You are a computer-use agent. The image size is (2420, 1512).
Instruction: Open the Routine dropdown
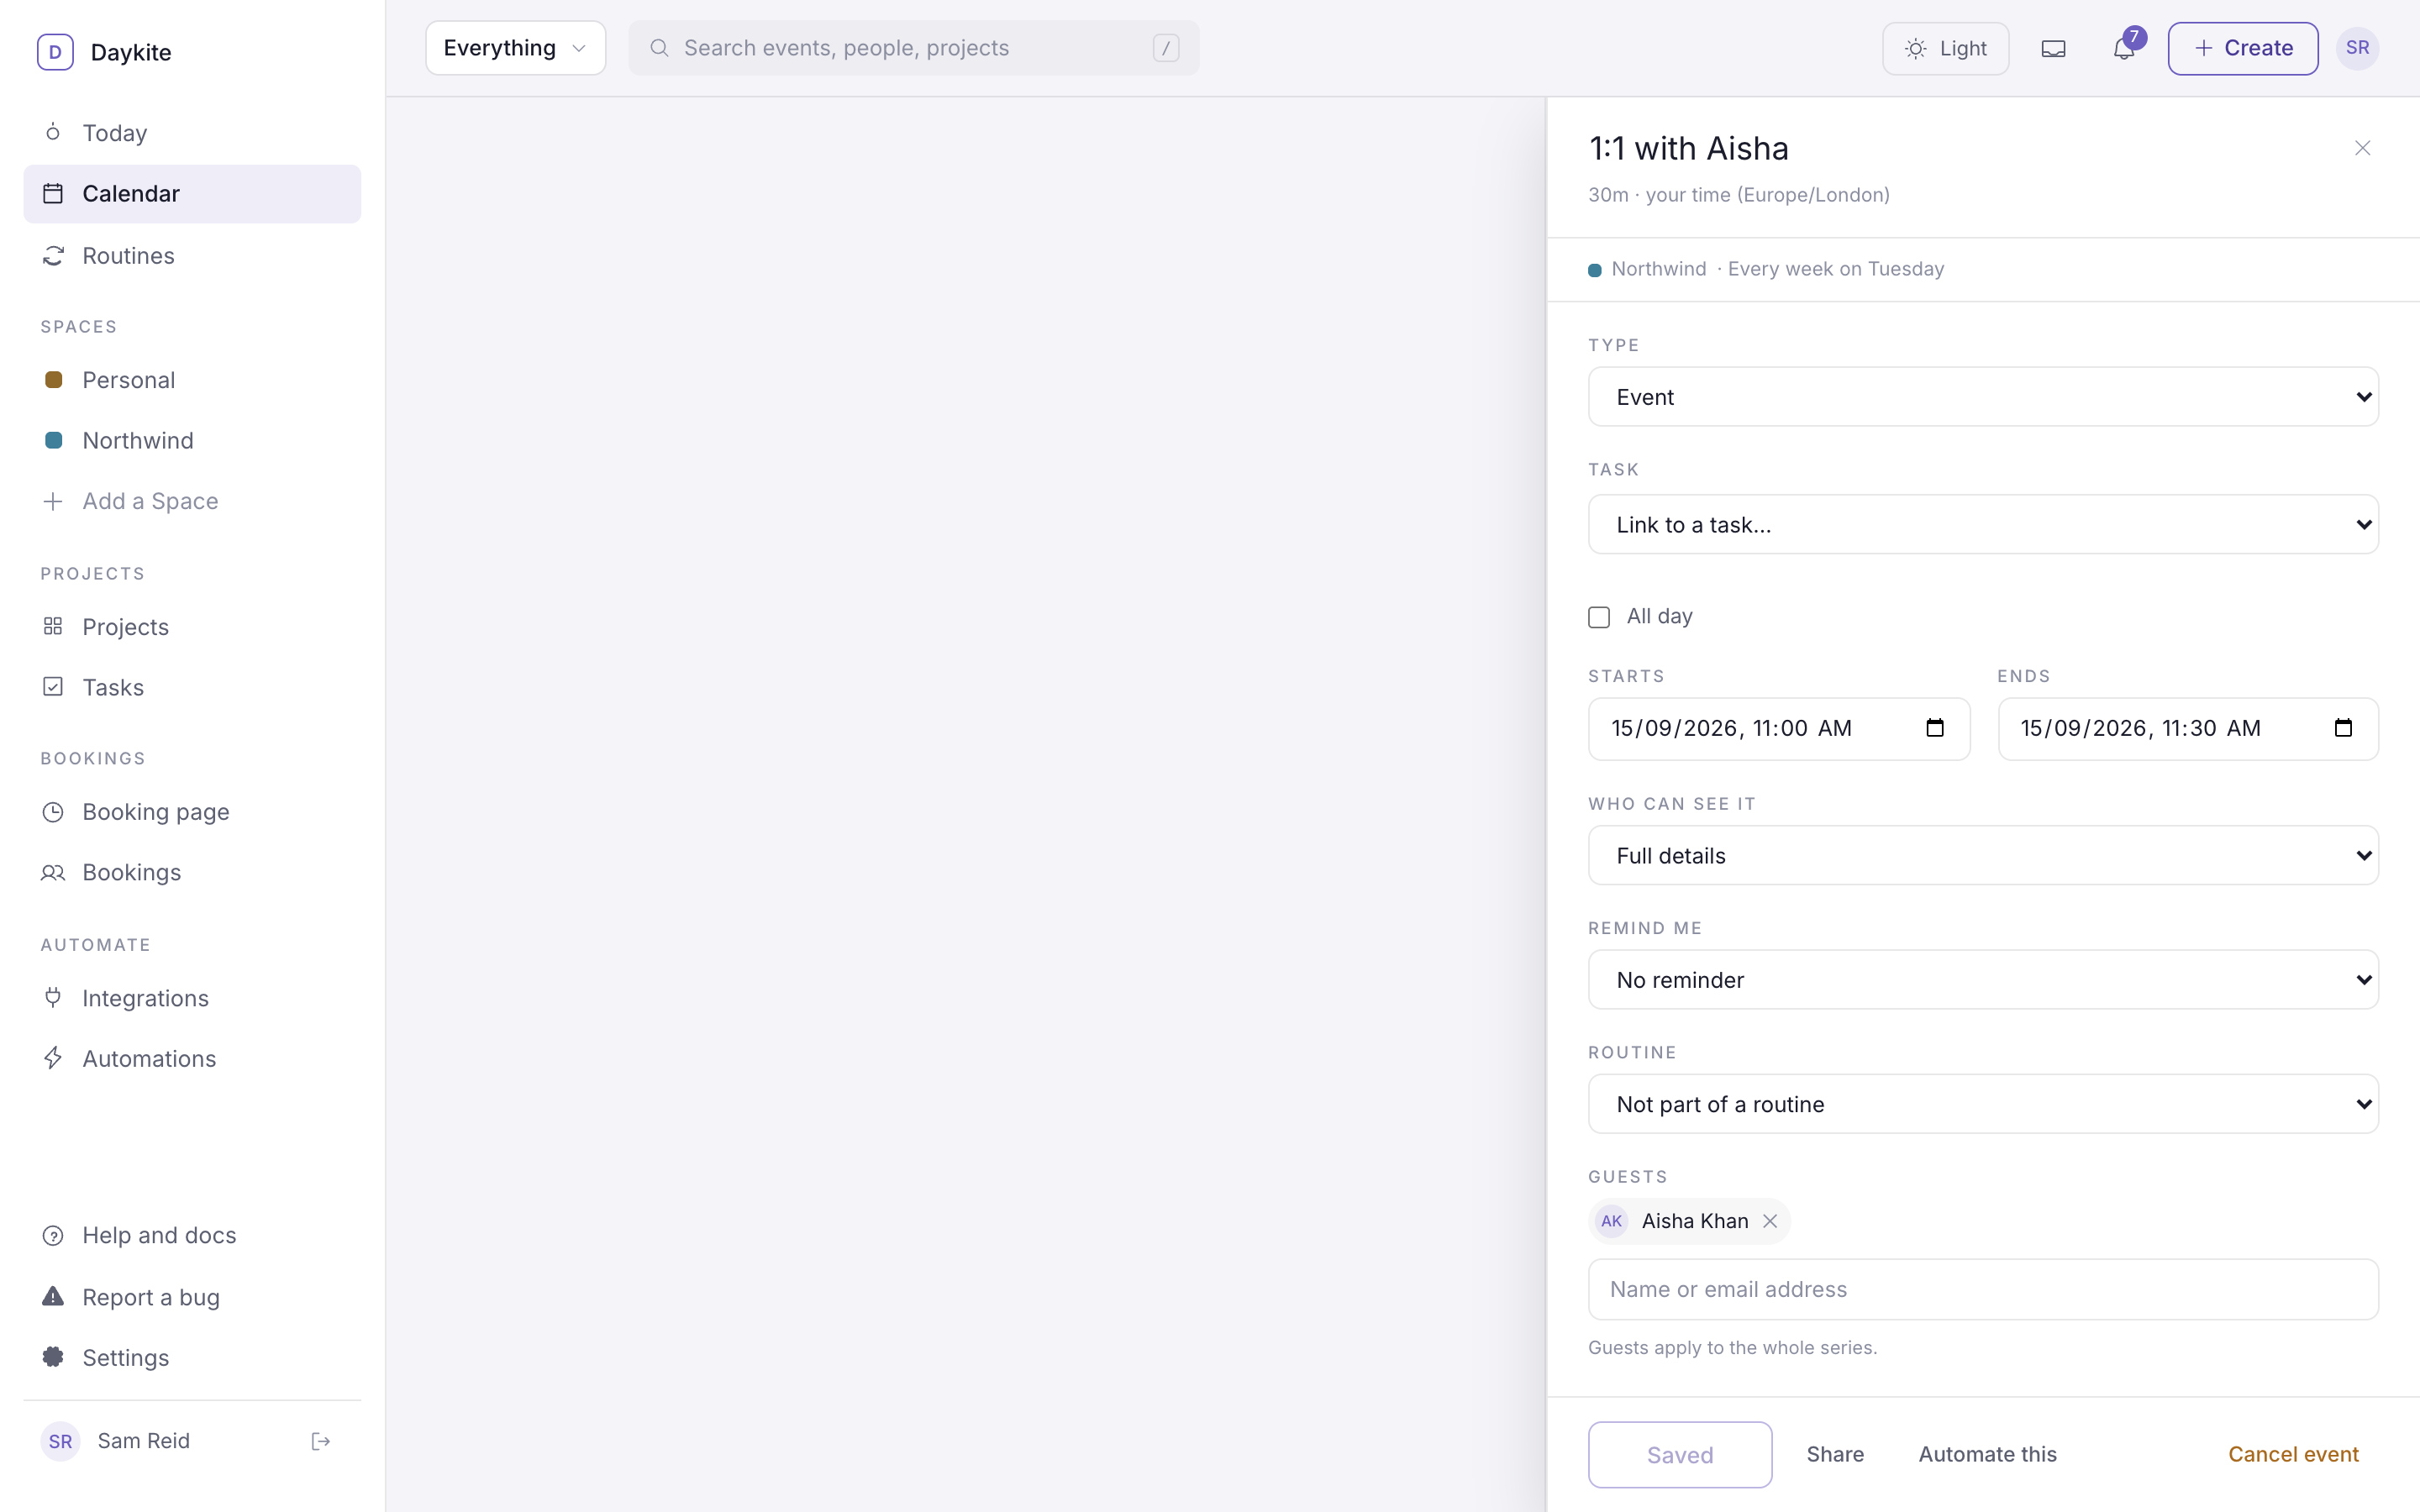1982,1104
